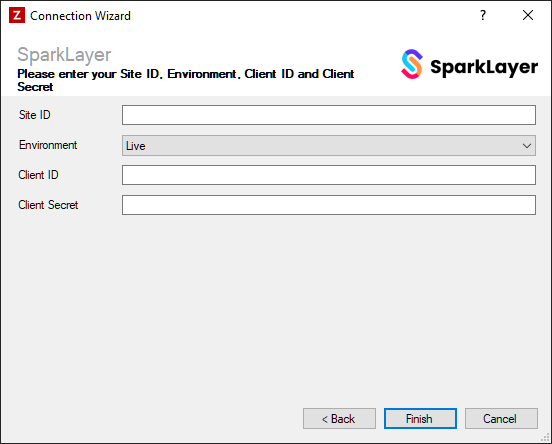
Task: Click the gray SparkLayer heading text
Action: (64, 55)
